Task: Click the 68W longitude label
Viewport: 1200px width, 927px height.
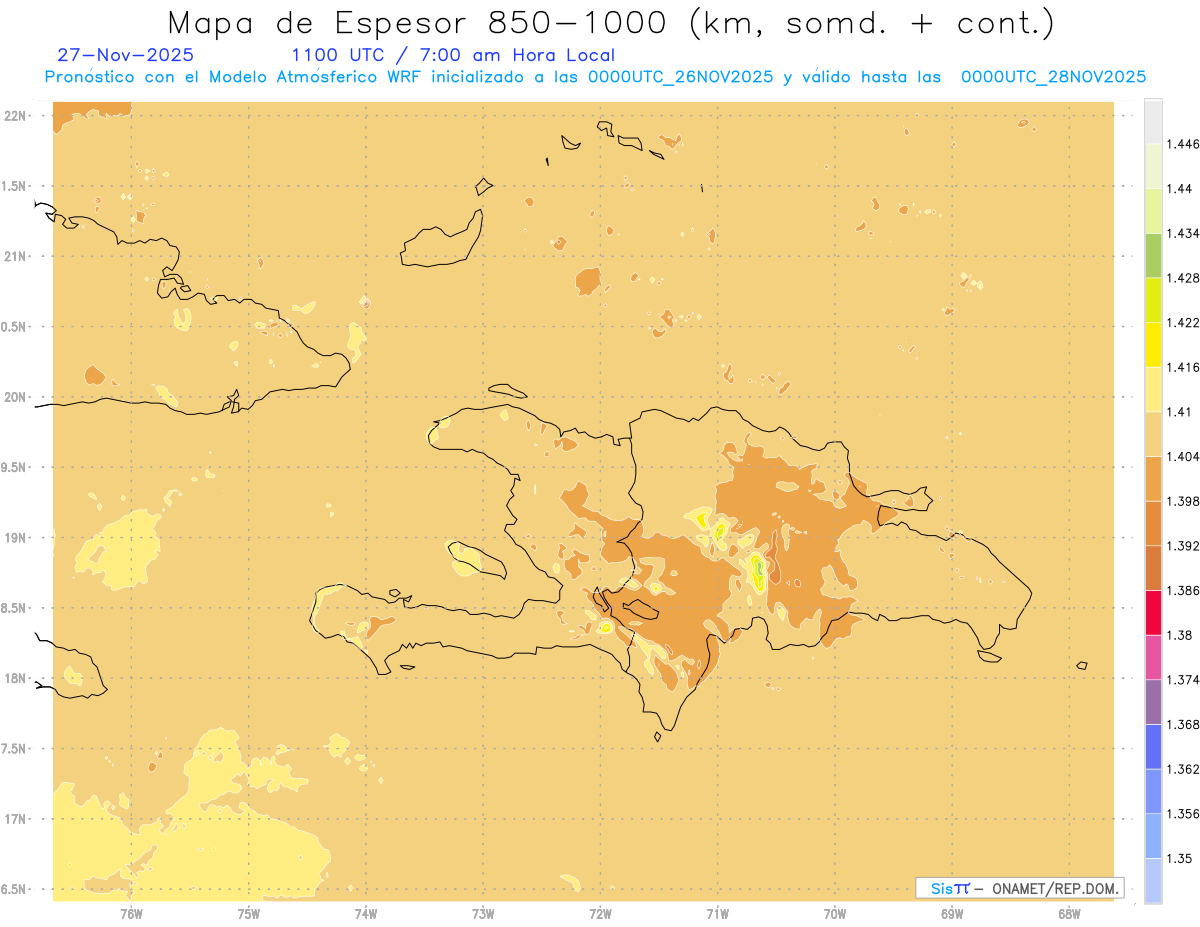Action: pyautogui.click(x=1069, y=913)
